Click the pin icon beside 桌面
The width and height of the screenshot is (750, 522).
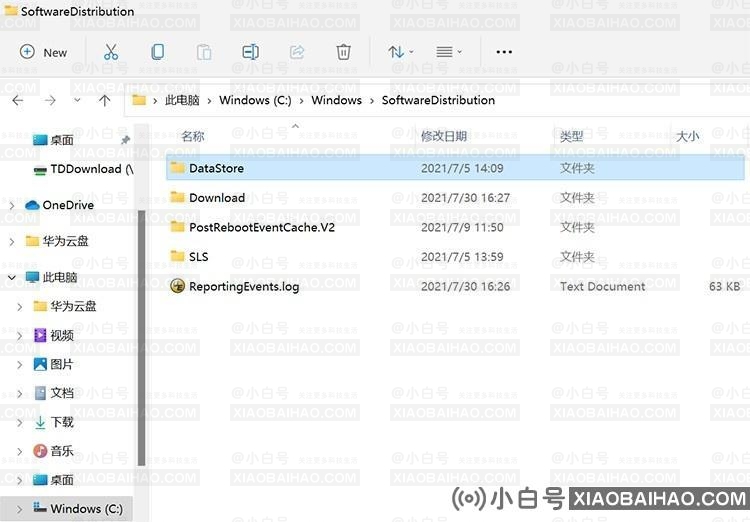click(125, 140)
